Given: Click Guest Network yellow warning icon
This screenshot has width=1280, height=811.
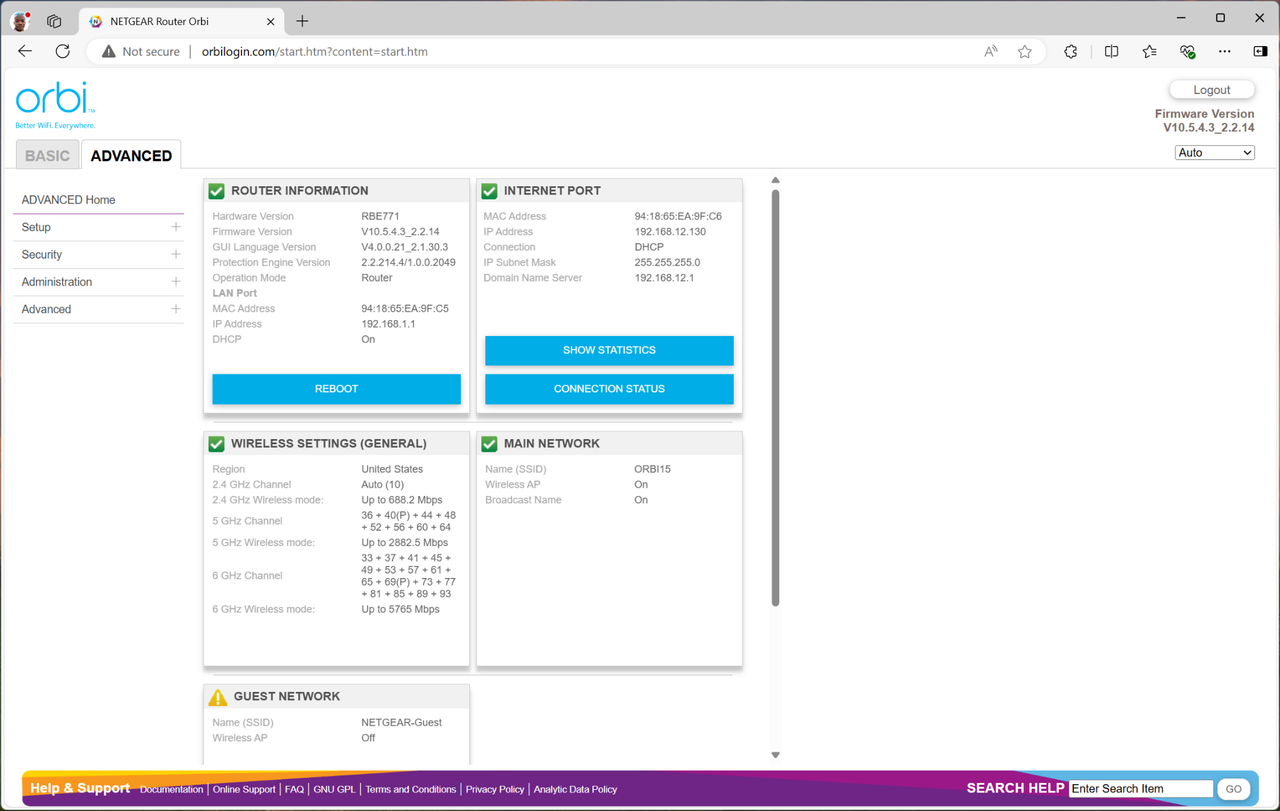Looking at the screenshot, I should (x=217, y=696).
